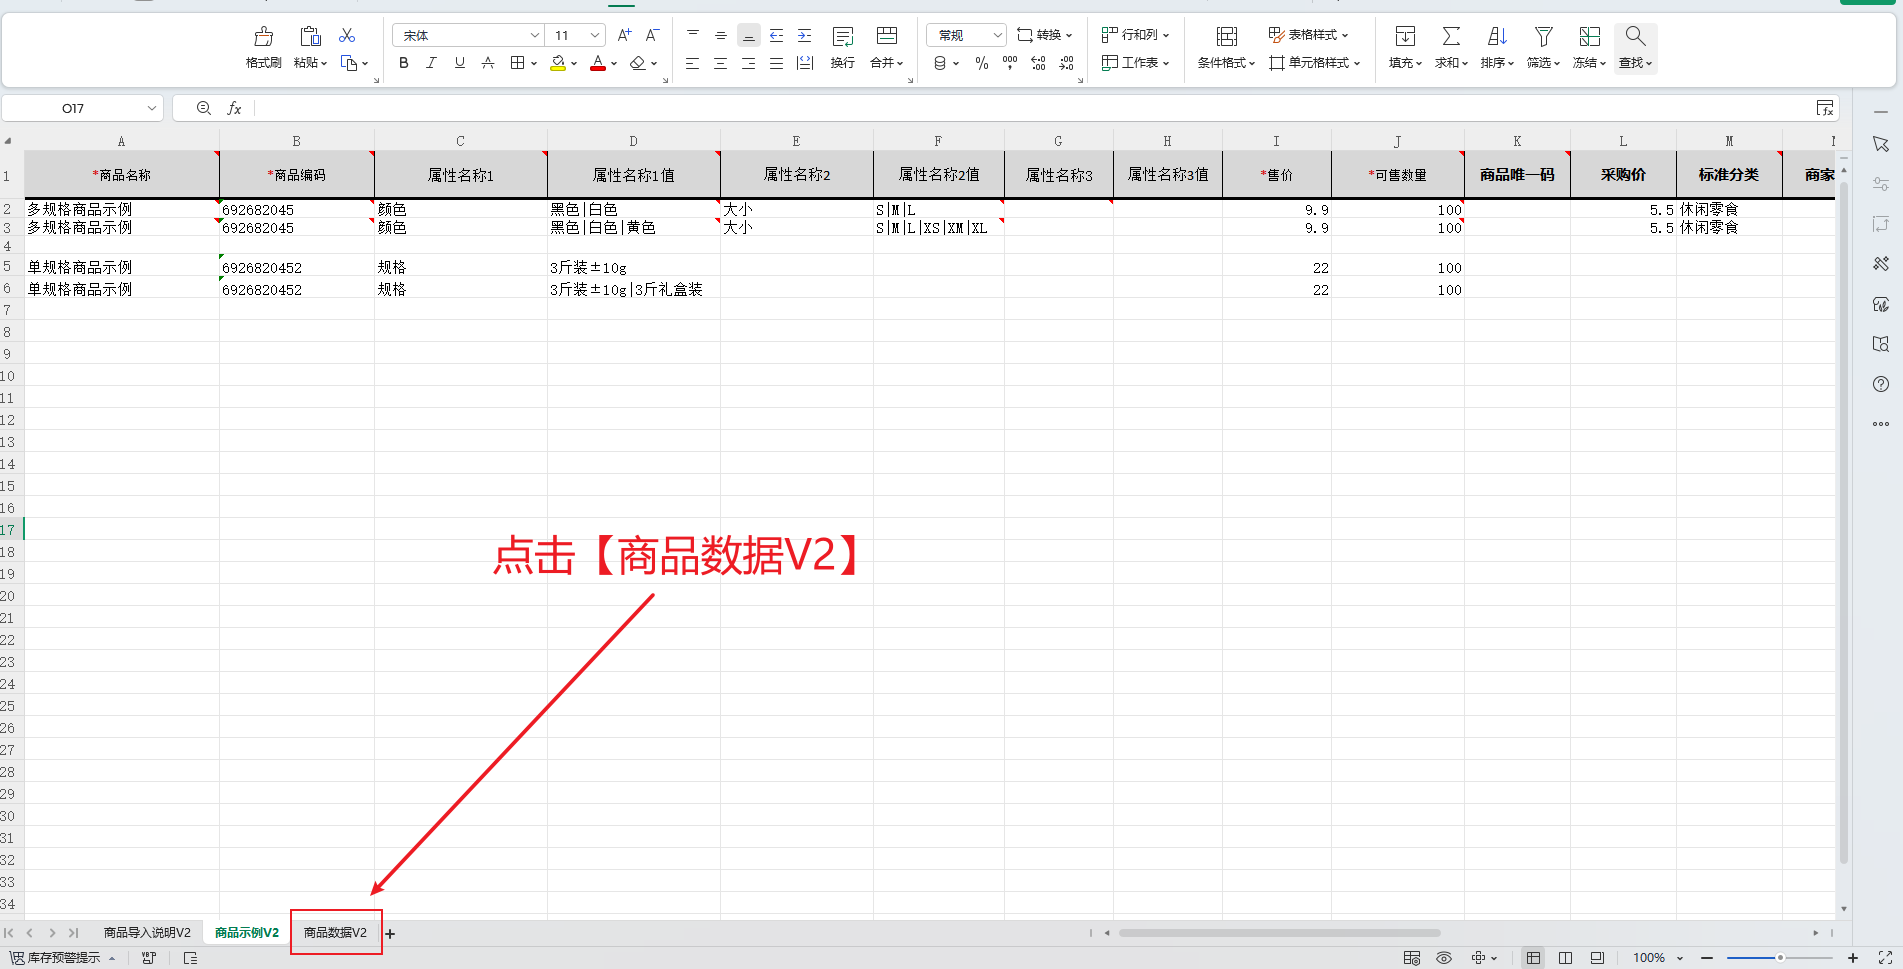The height and width of the screenshot is (969, 1903).
Task: Switch to the 商品导入说明V2 sheet tab
Action: pos(147,932)
